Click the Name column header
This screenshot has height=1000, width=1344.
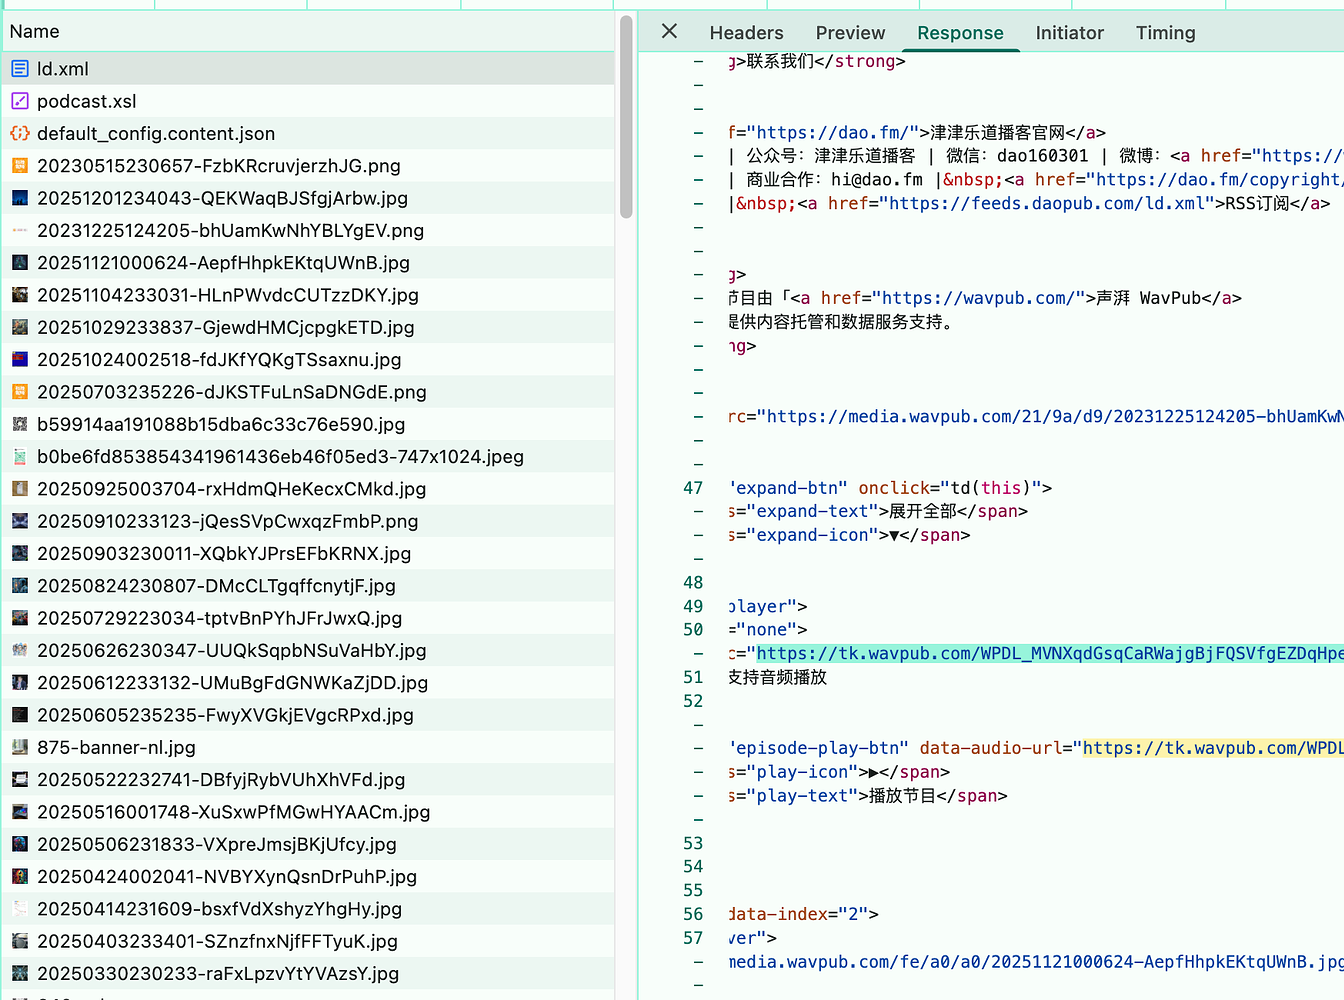point(35,32)
